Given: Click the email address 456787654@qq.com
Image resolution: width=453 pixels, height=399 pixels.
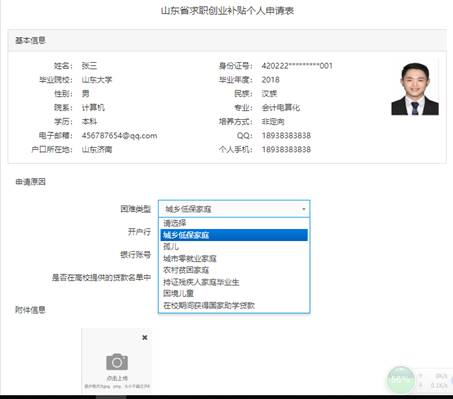Looking at the screenshot, I should [119, 136].
